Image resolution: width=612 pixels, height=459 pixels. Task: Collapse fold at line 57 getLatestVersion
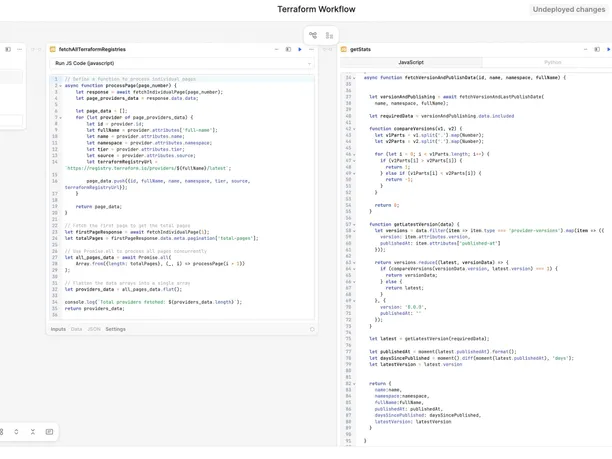click(x=355, y=224)
